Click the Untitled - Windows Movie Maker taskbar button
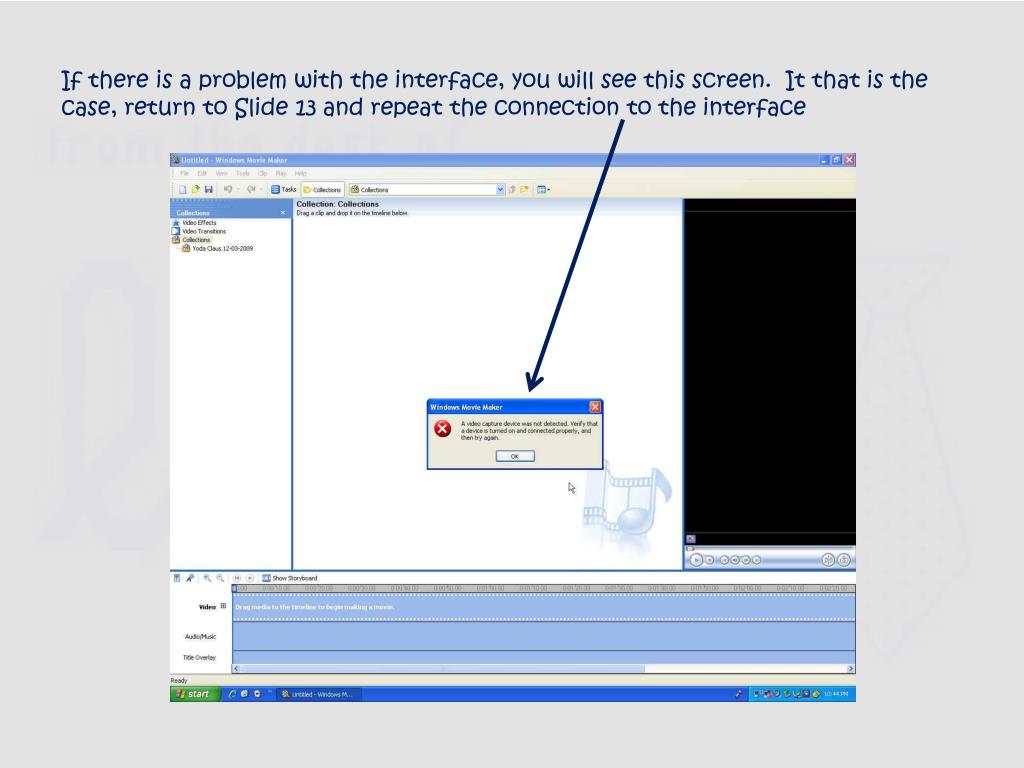 (319, 694)
